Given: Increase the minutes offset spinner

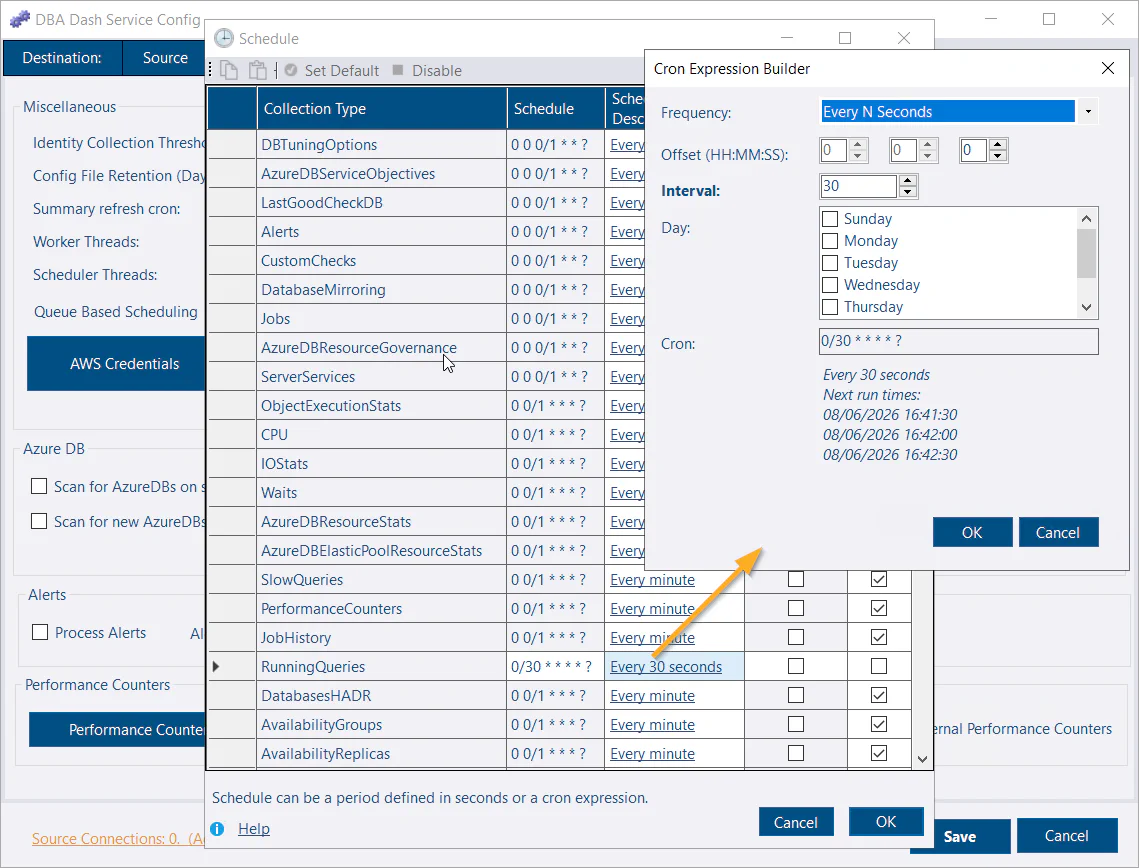Looking at the screenshot, I should [x=928, y=145].
